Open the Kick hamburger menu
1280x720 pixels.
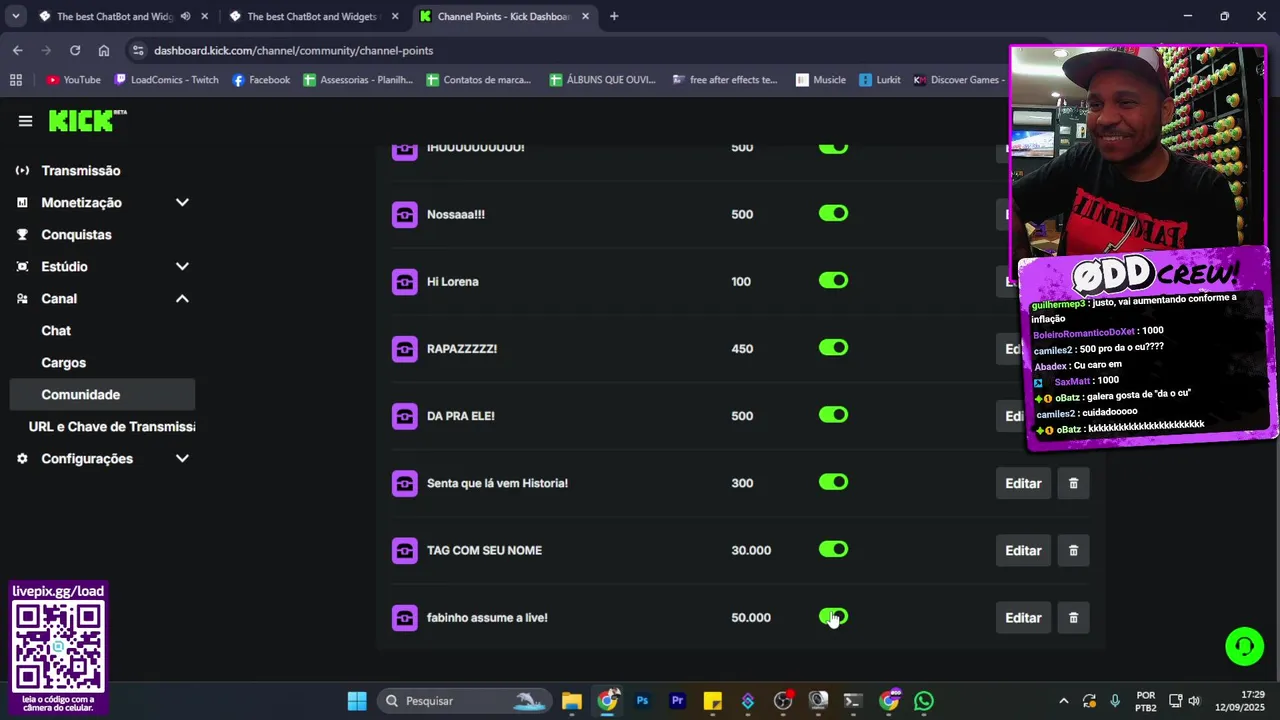(x=25, y=121)
